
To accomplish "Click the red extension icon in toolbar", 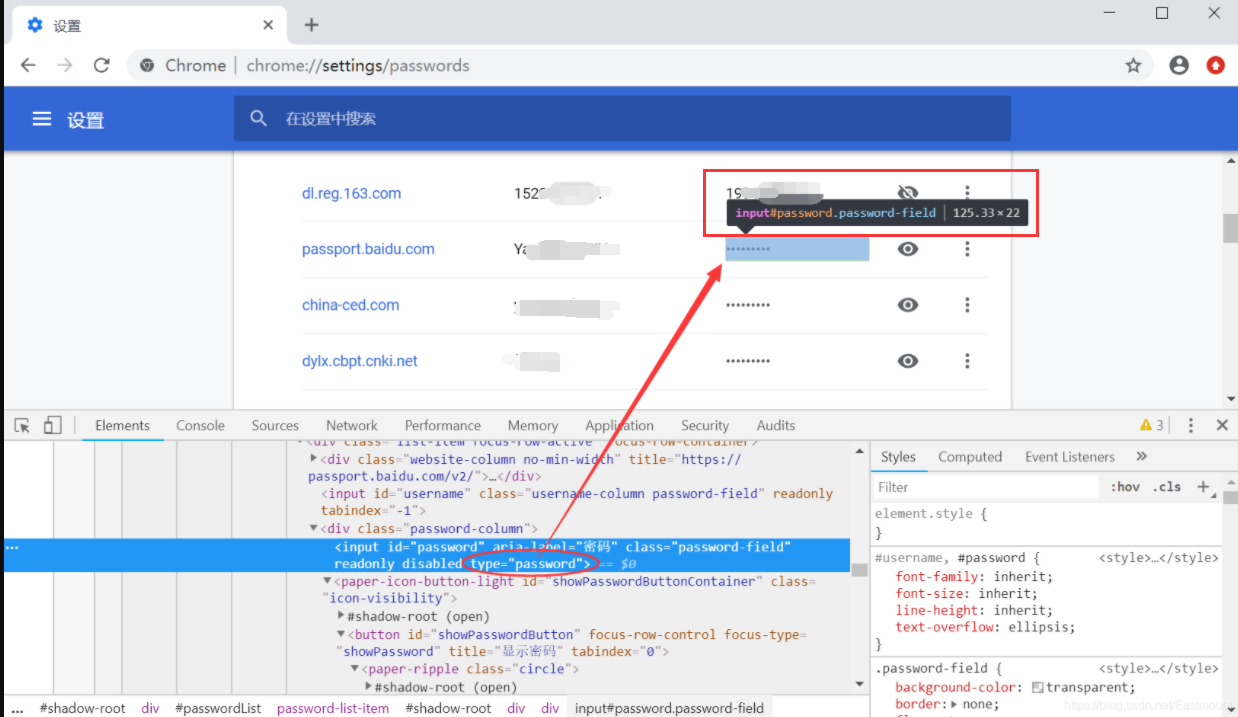I will 1215,65.
